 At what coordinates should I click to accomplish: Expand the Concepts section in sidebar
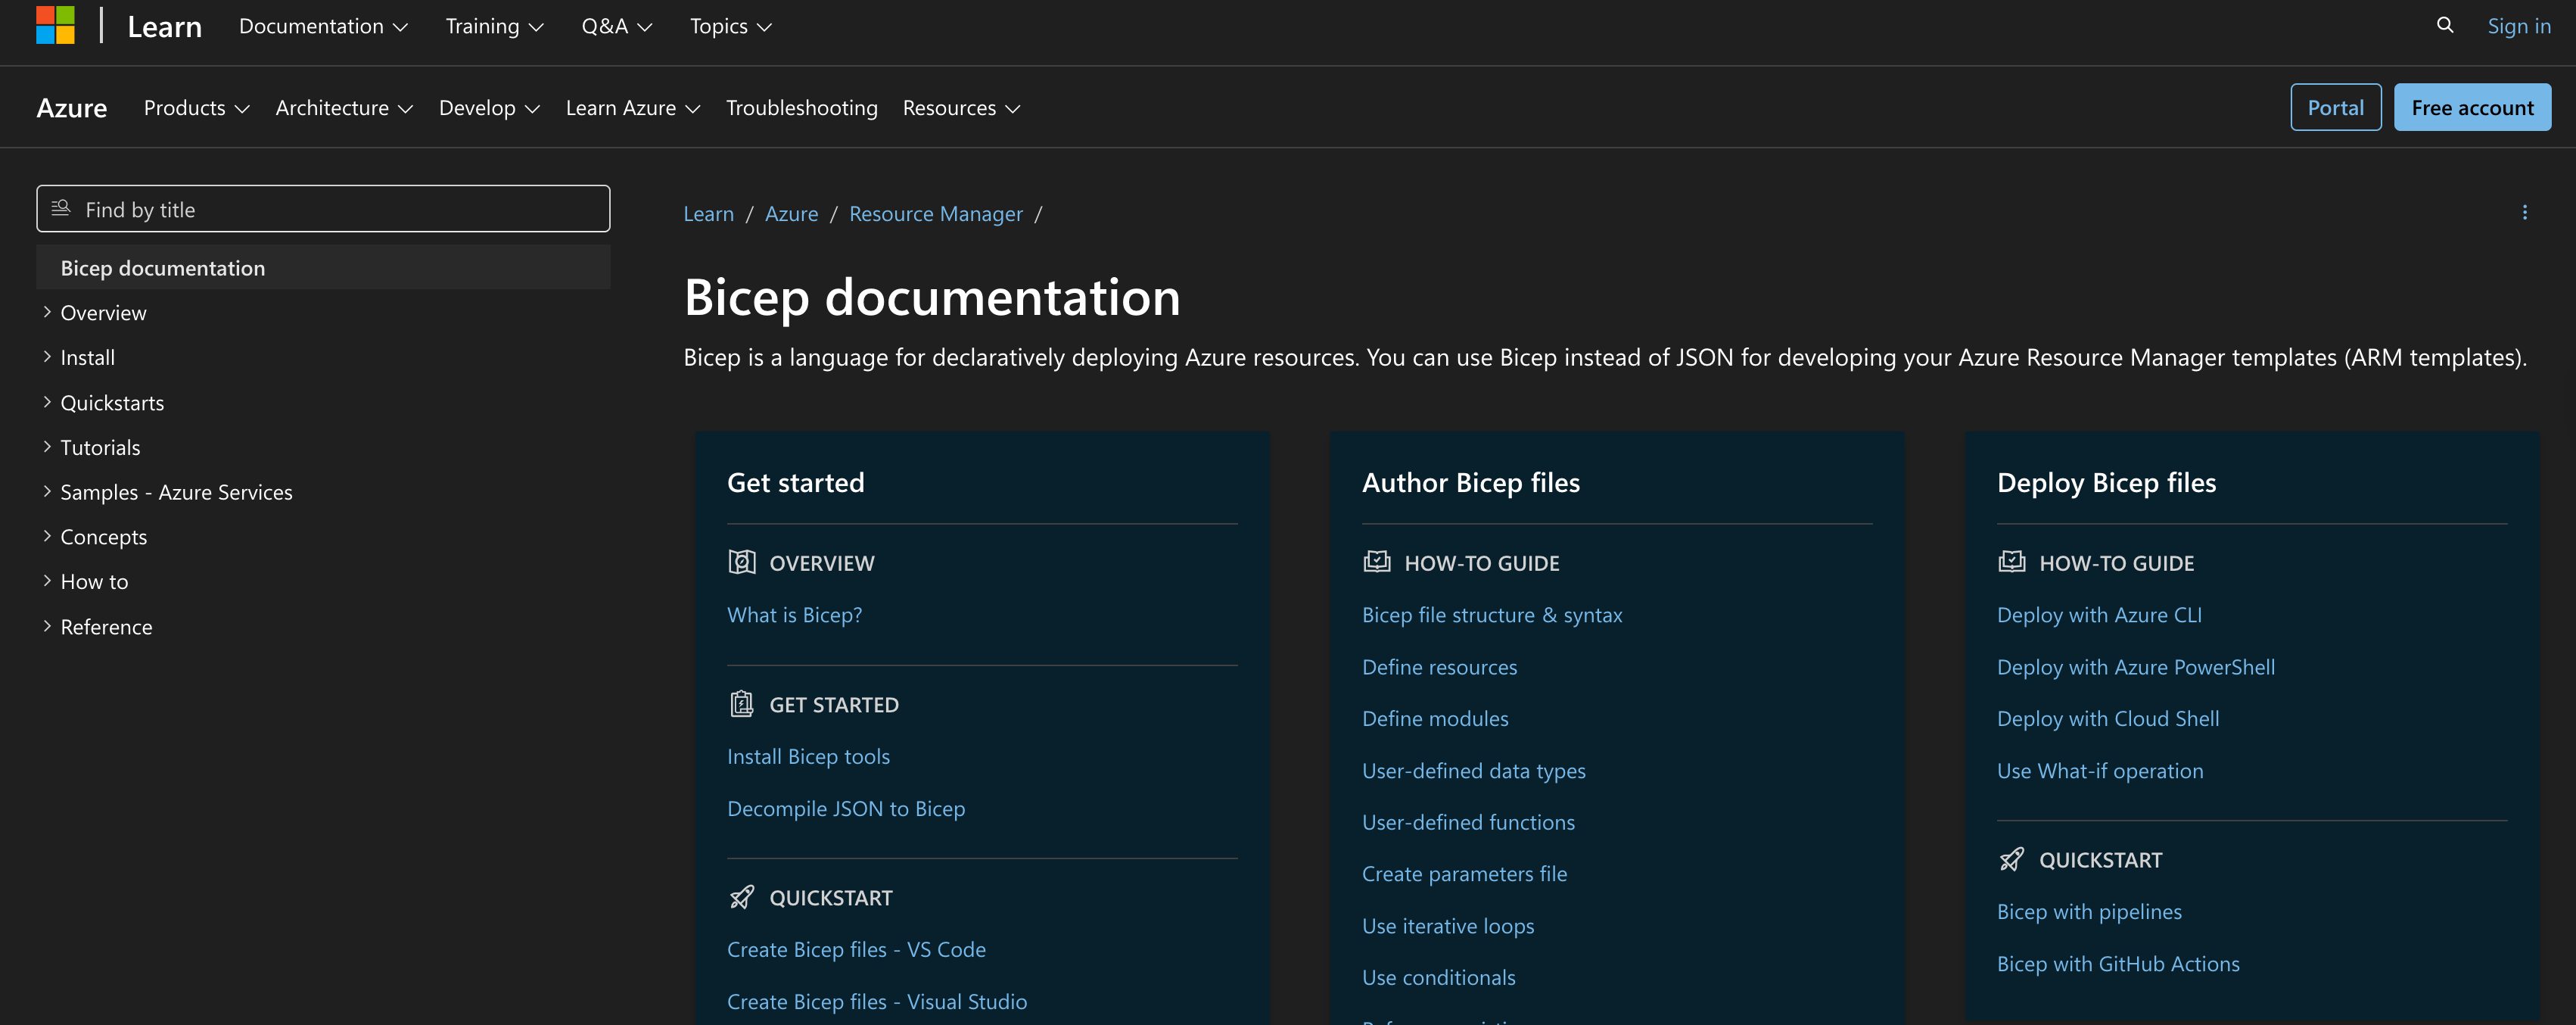point(47,536)
